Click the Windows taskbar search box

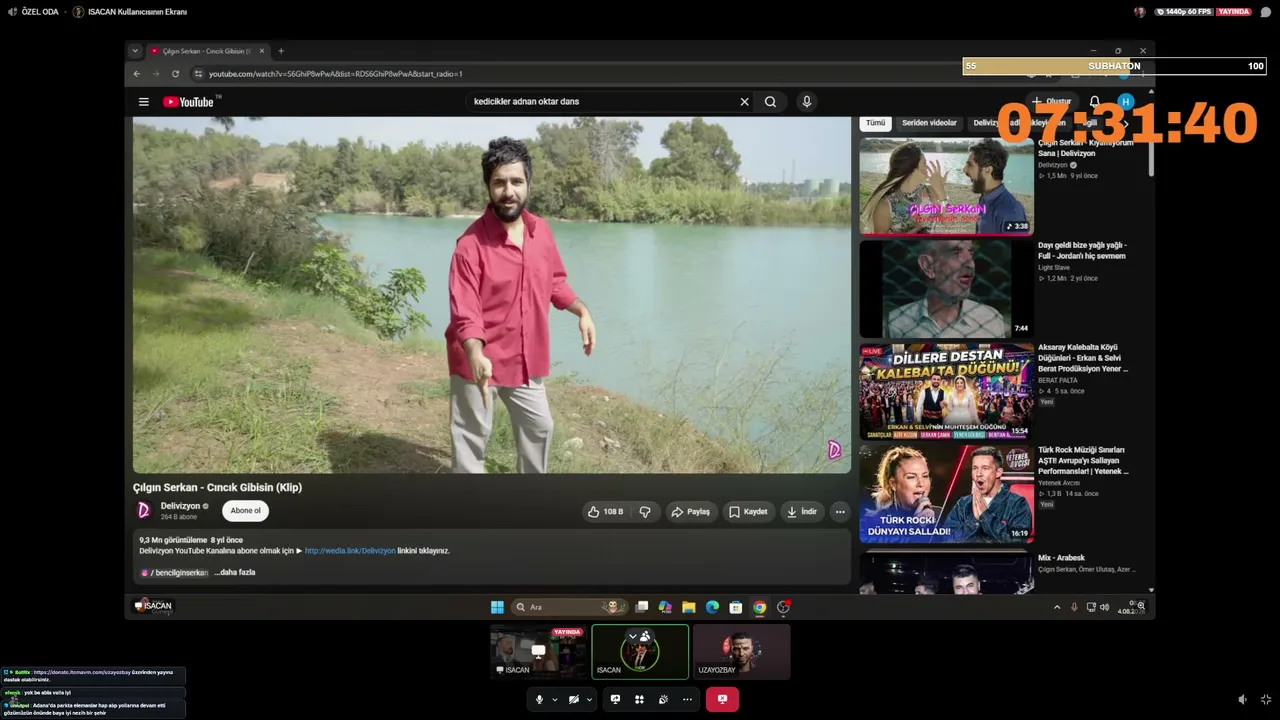[569, 607]
